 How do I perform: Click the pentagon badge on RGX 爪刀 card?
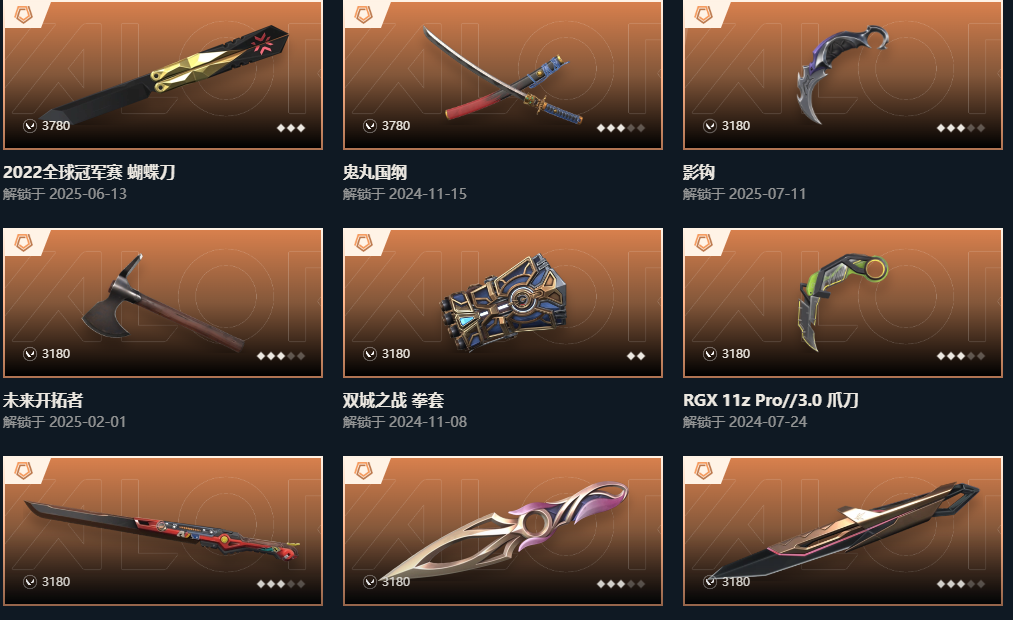[x=704, y=242]
